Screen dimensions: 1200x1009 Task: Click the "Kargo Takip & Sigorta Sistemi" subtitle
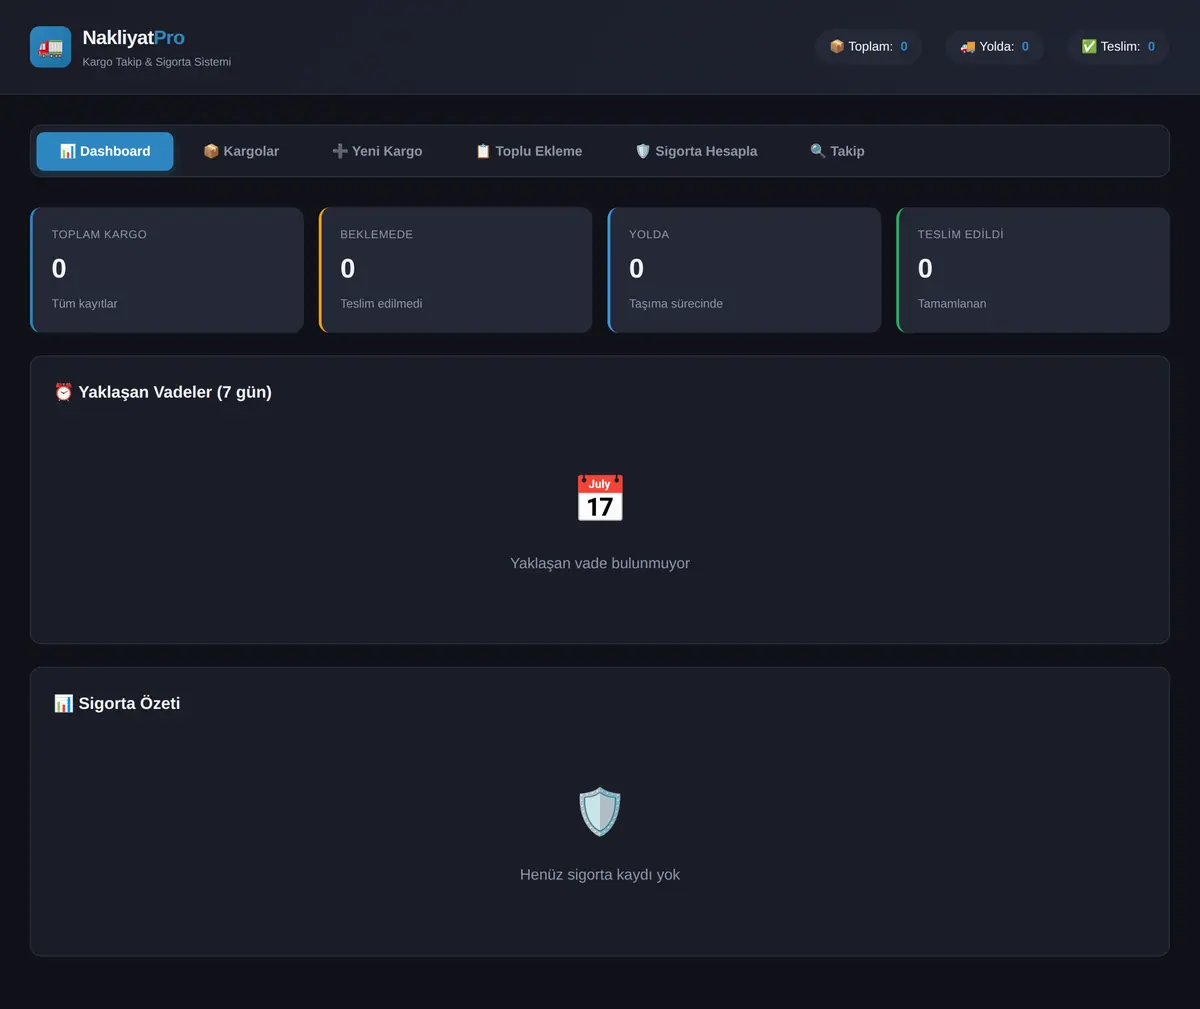point(156,62)
